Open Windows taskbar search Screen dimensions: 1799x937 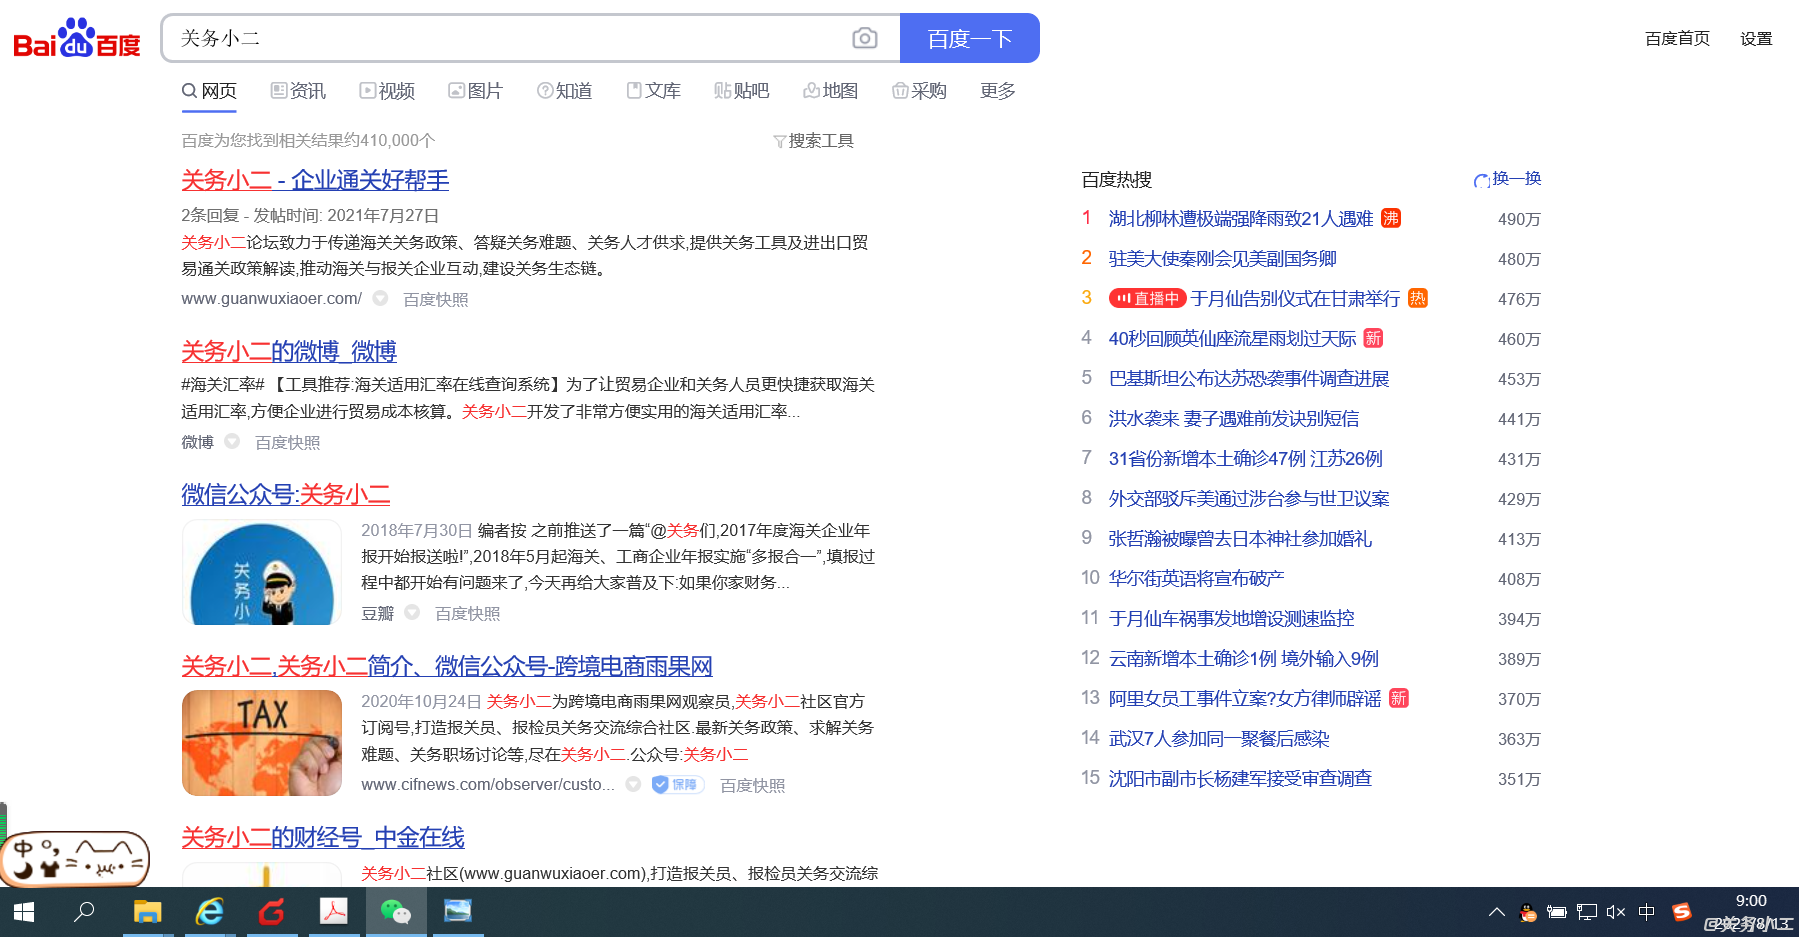click(x=85, y=912)
